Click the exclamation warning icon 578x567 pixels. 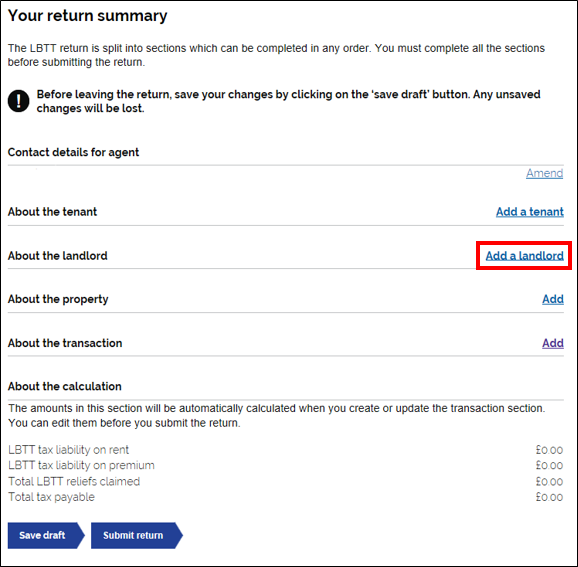pyautogui.click(x=18, y=101)
